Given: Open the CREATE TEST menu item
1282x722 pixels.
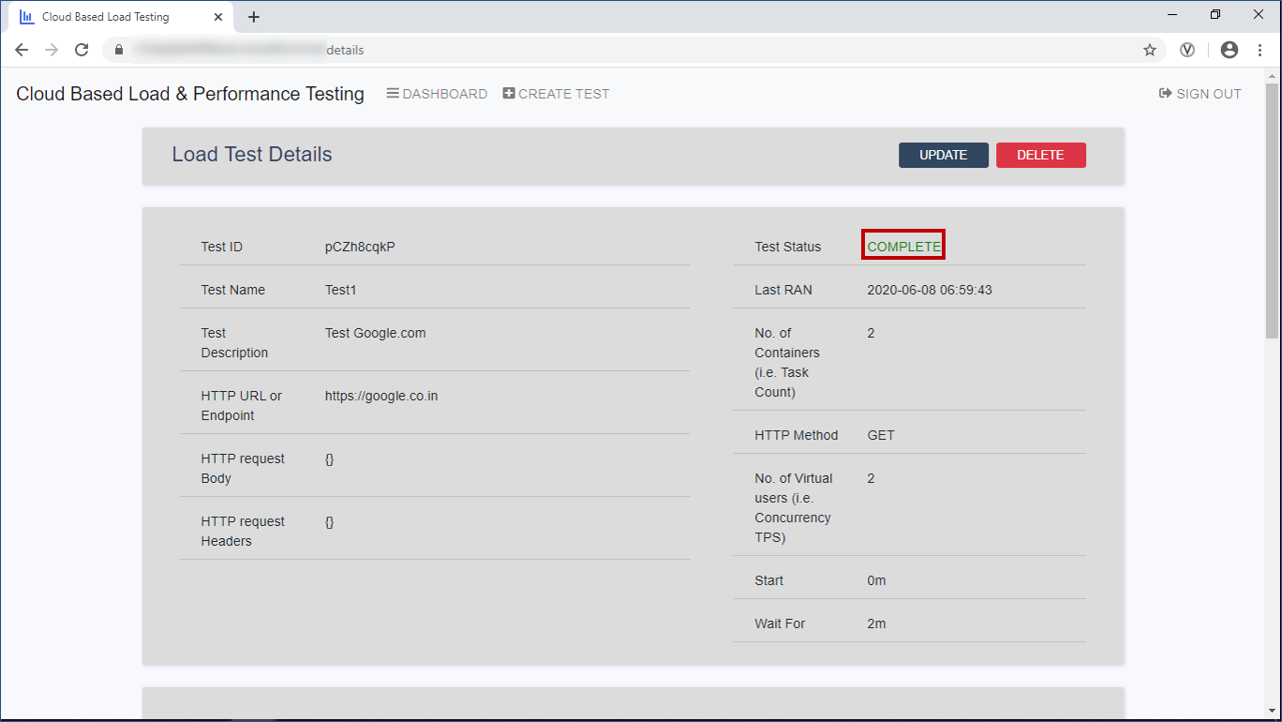Looking at the screenshot, I should [x=556, y=94].
